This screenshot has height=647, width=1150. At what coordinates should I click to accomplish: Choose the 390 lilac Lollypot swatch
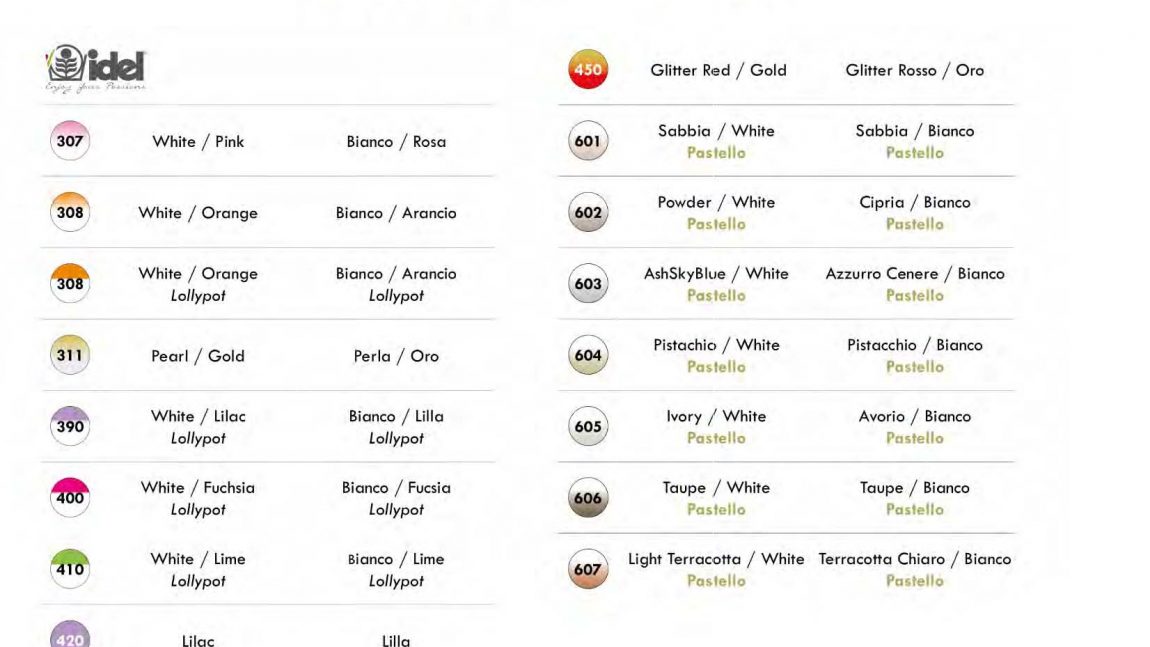(x=70, y=426)
